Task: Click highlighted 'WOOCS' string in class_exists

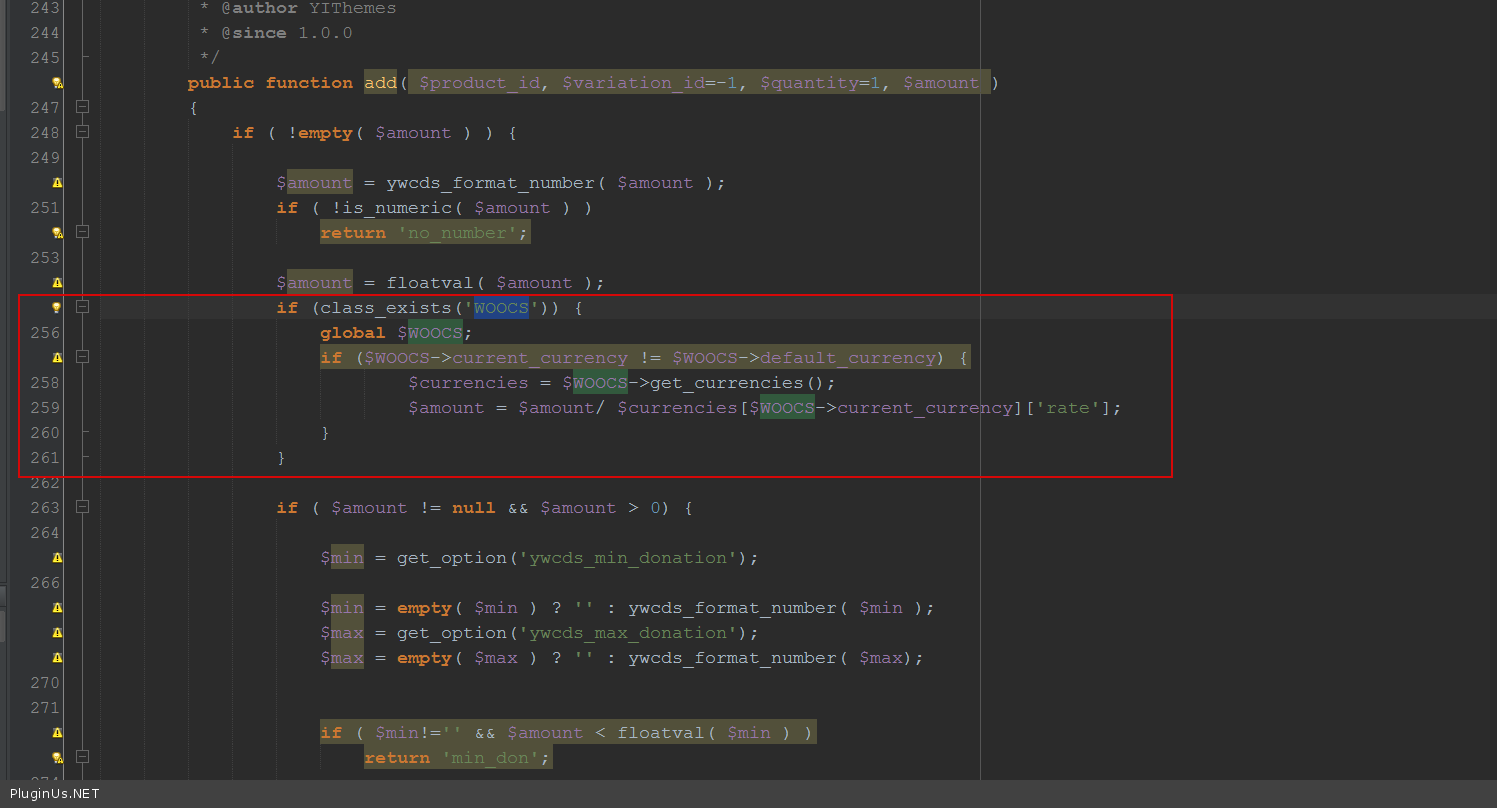Action: pos(501,308)
